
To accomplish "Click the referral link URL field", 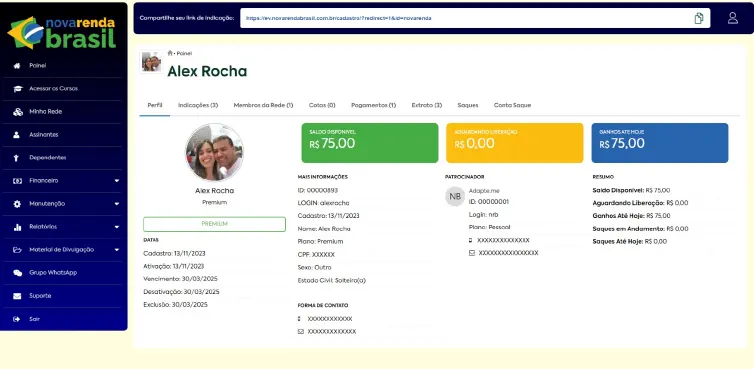I will tap(465, 18).
